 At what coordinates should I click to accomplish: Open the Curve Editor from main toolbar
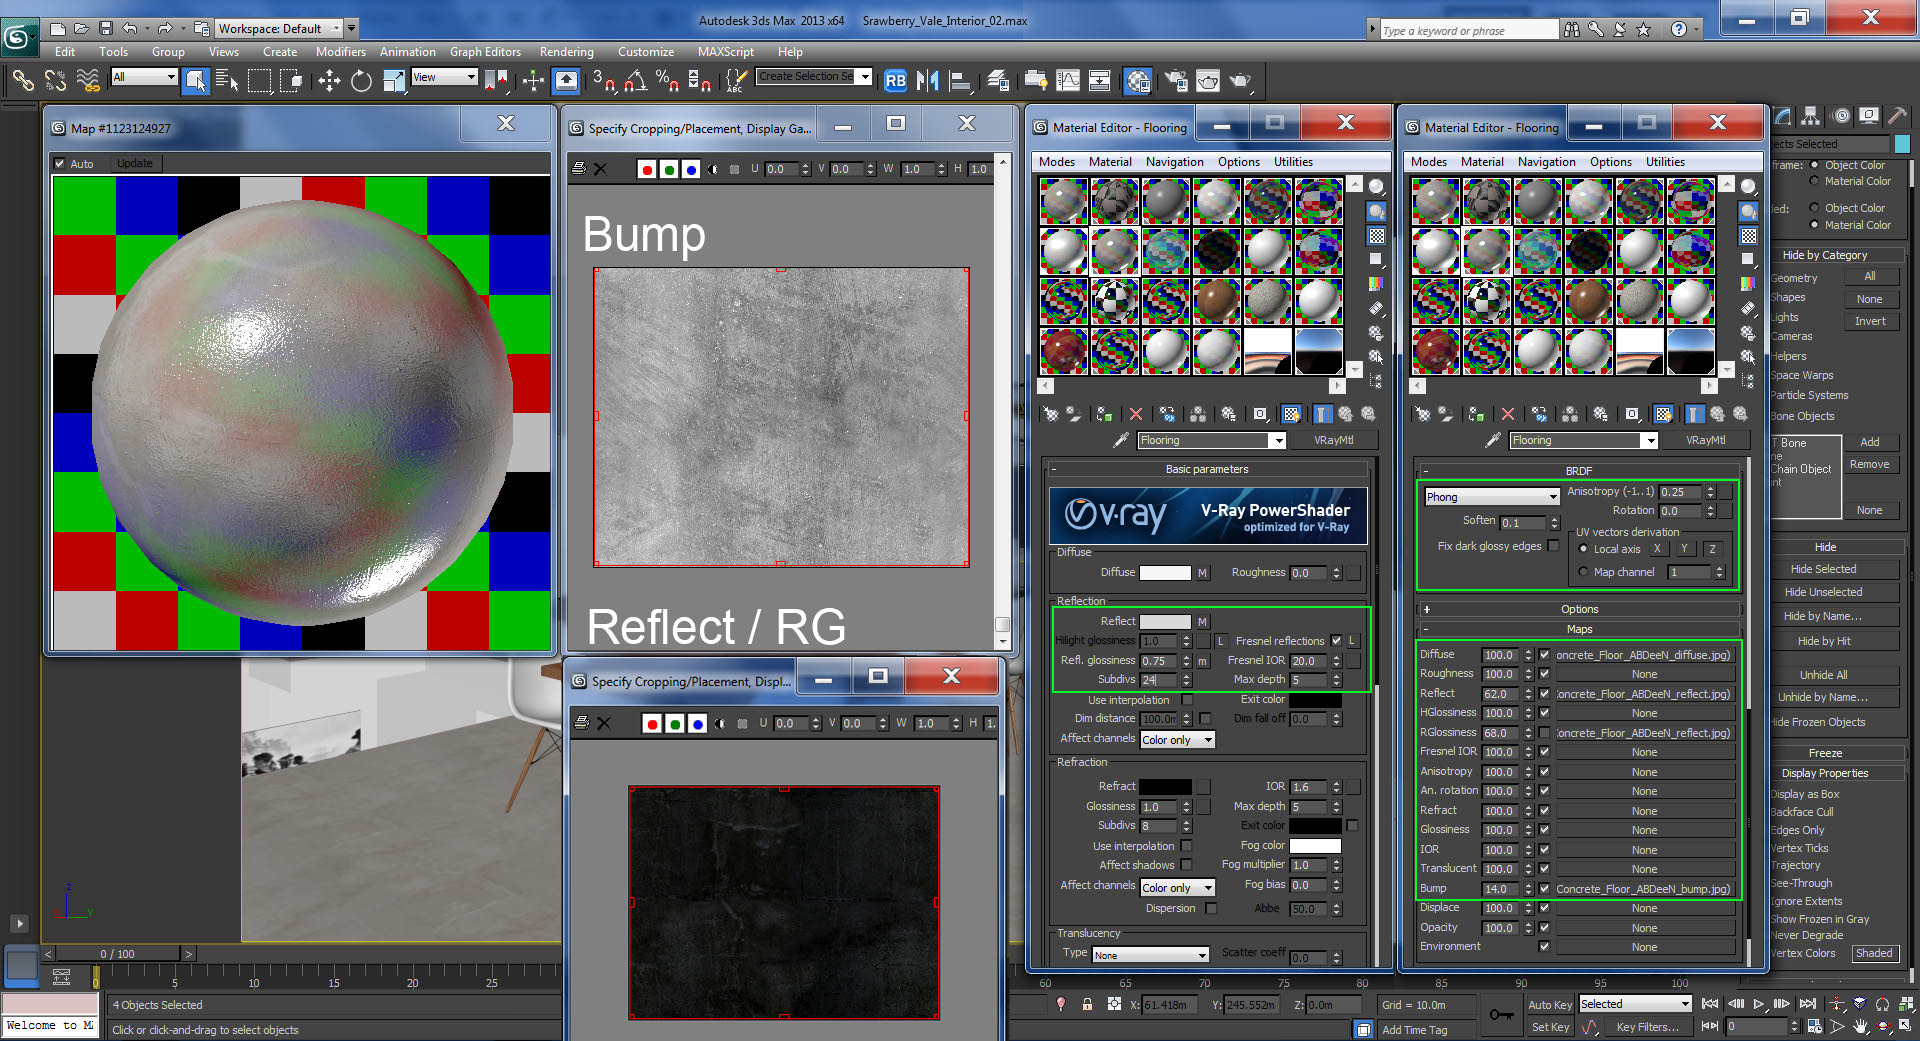pos(1068,81)
